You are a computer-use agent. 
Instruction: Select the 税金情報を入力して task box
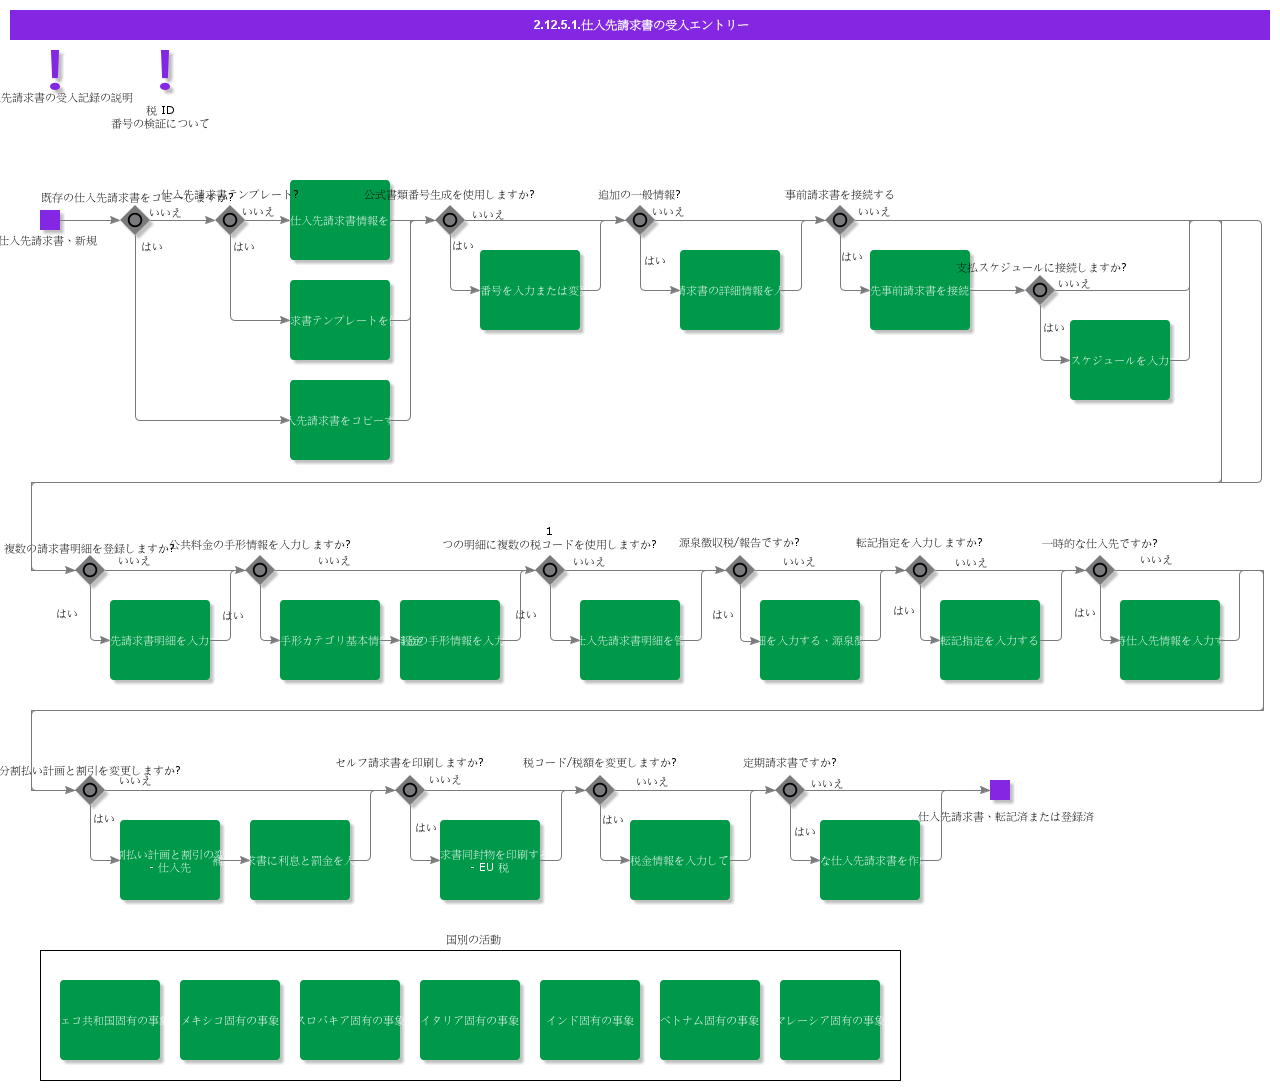680,860
